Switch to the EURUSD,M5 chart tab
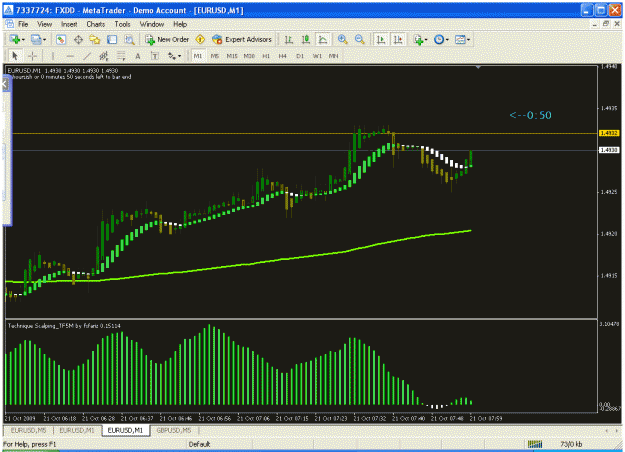 pos(28,430)
